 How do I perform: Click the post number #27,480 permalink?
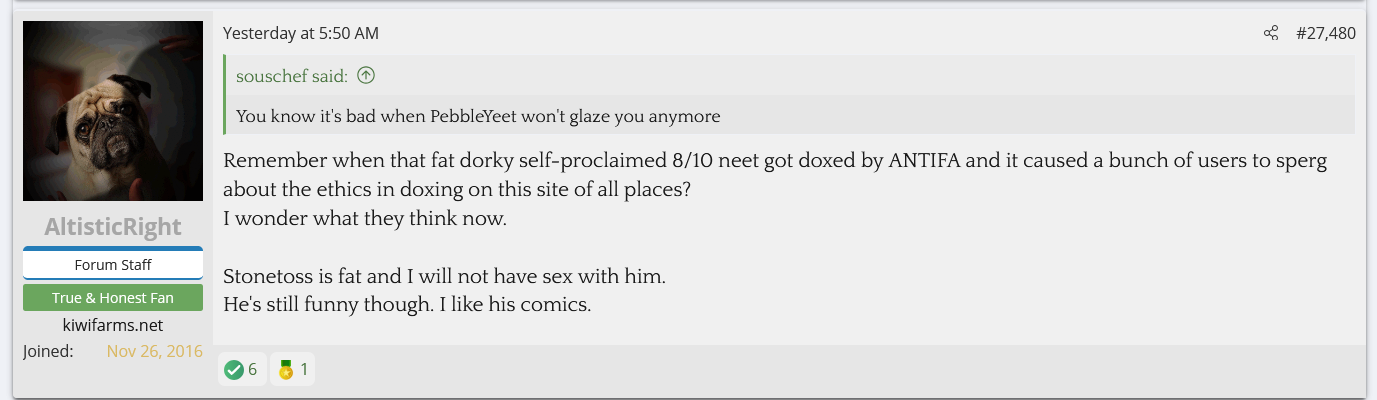tap(1325, 34)
